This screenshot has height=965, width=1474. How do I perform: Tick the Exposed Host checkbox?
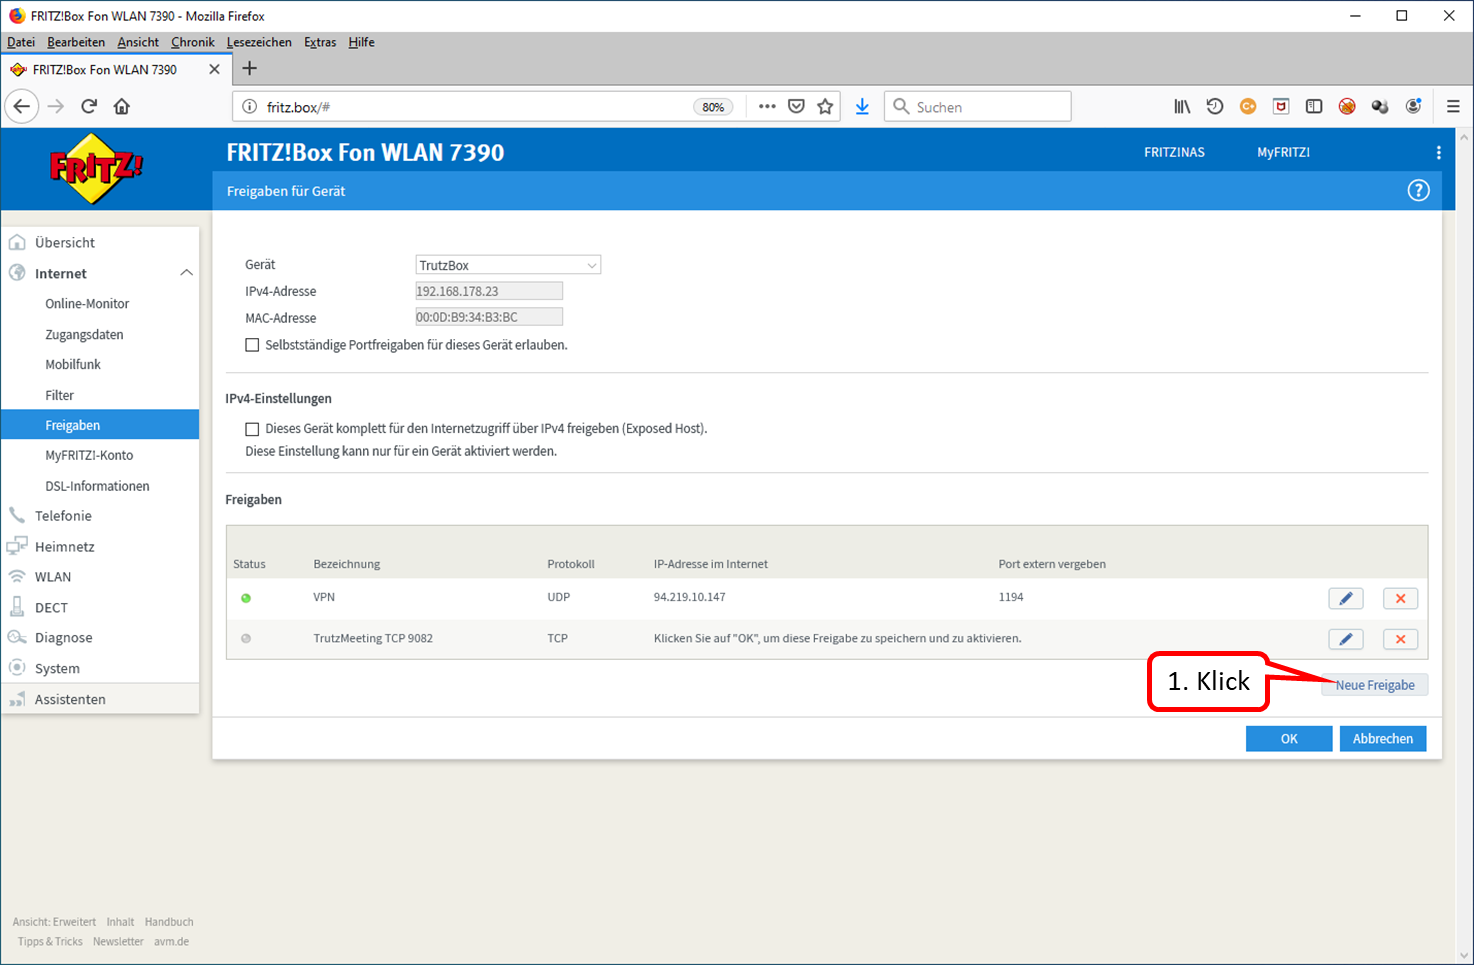(252, 429)
